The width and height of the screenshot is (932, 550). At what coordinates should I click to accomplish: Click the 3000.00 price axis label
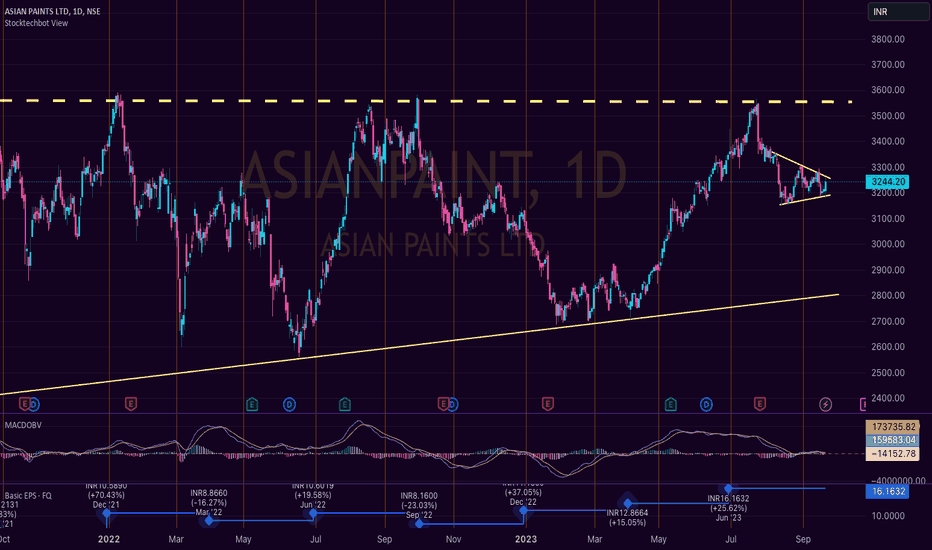tap(888, 244)
